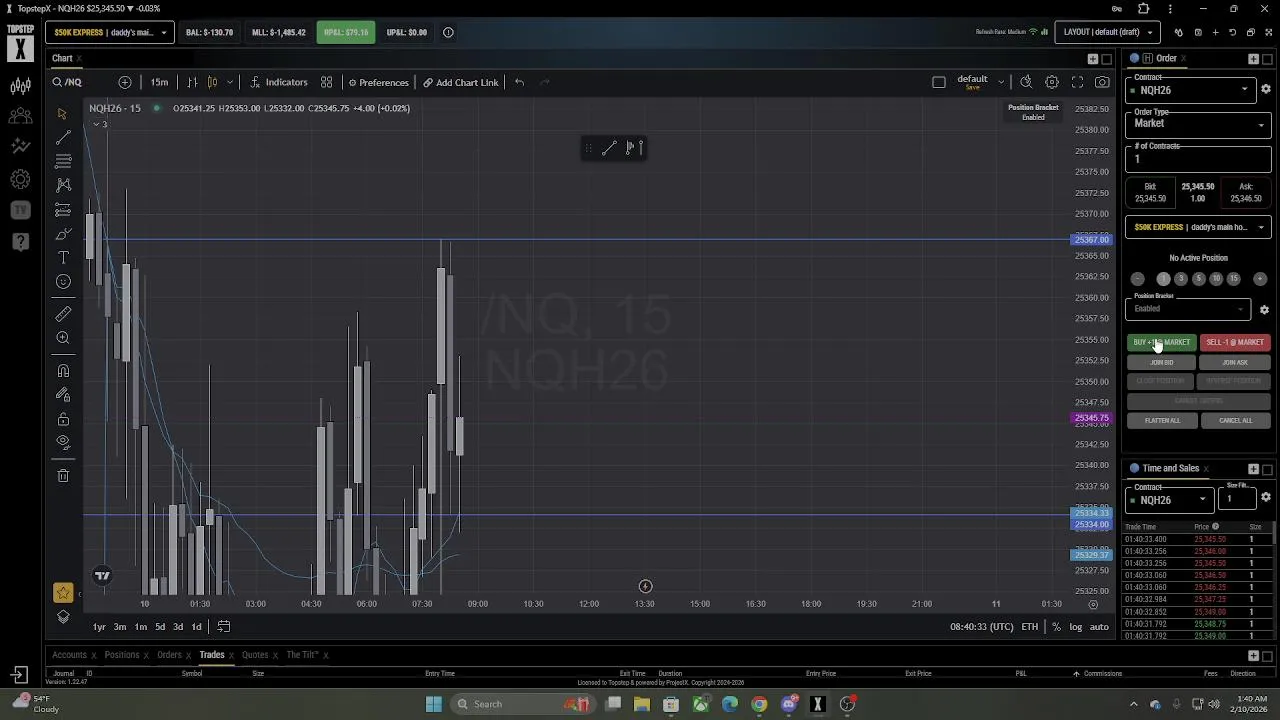Click the RP&L $79.16 indicator
1280x720 pixels.
tap(345, 32)
